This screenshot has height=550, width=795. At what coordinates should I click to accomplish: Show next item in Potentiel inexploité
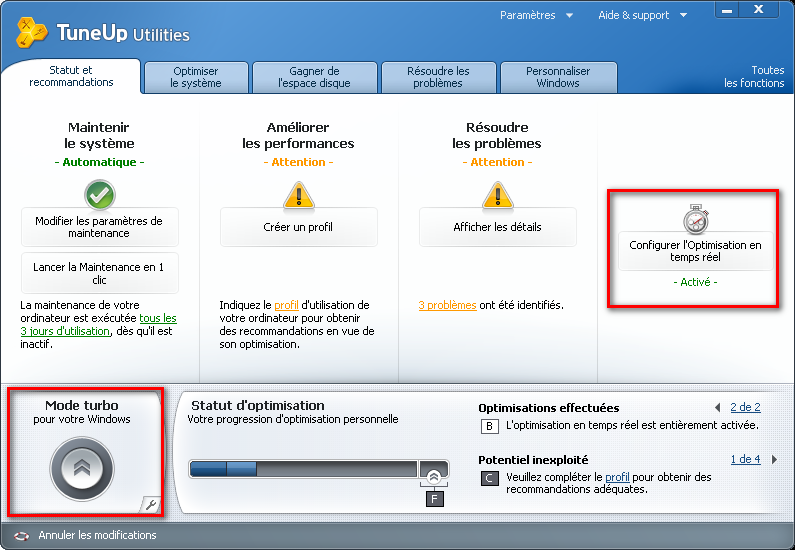[774, 459]
